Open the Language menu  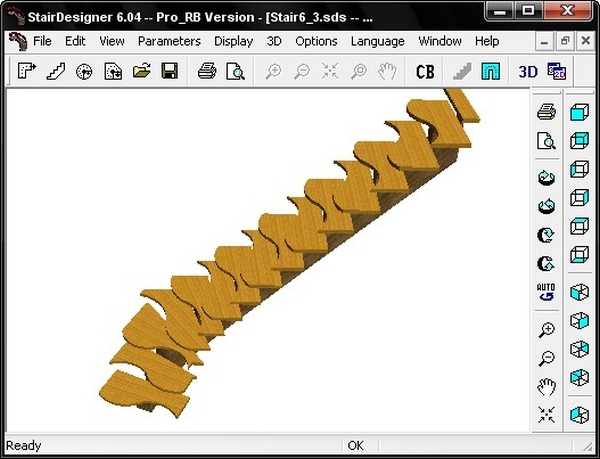click(x=378, y=41)
